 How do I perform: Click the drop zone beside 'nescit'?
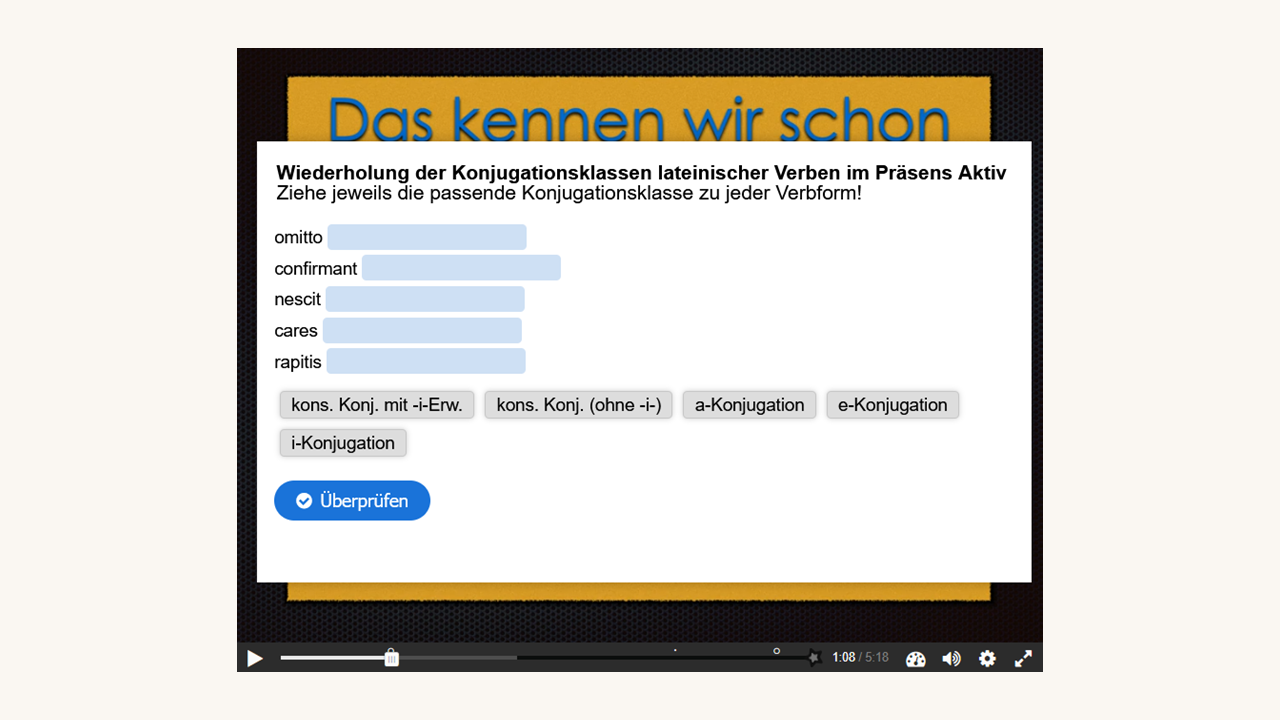pos(425,299)
